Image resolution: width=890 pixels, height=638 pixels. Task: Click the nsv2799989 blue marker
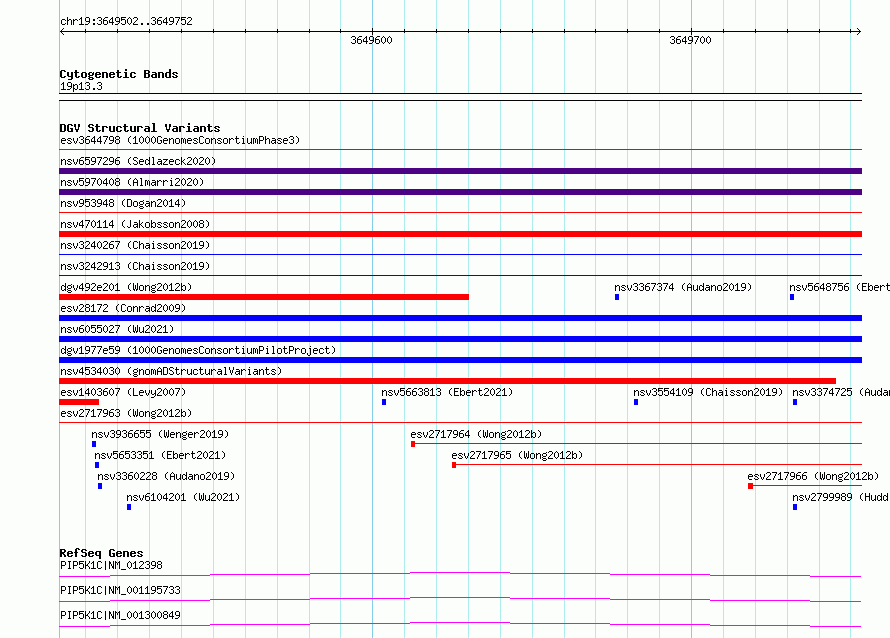(x=795, y=507)
